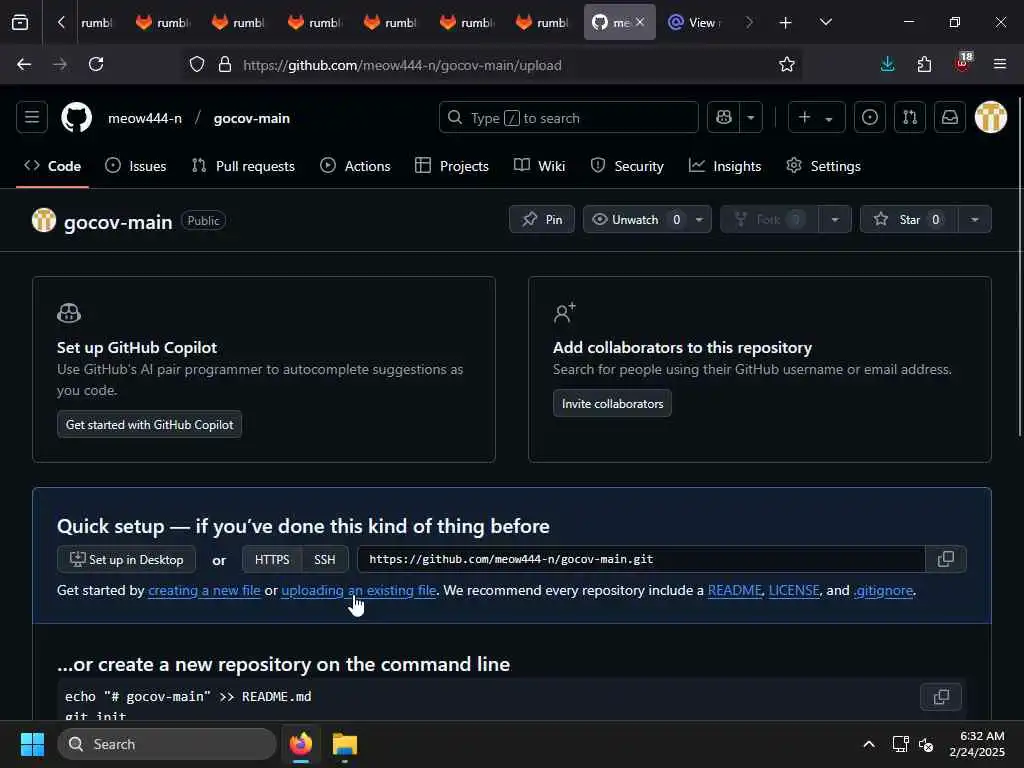Copy the repository clone URL

[946, 560]
